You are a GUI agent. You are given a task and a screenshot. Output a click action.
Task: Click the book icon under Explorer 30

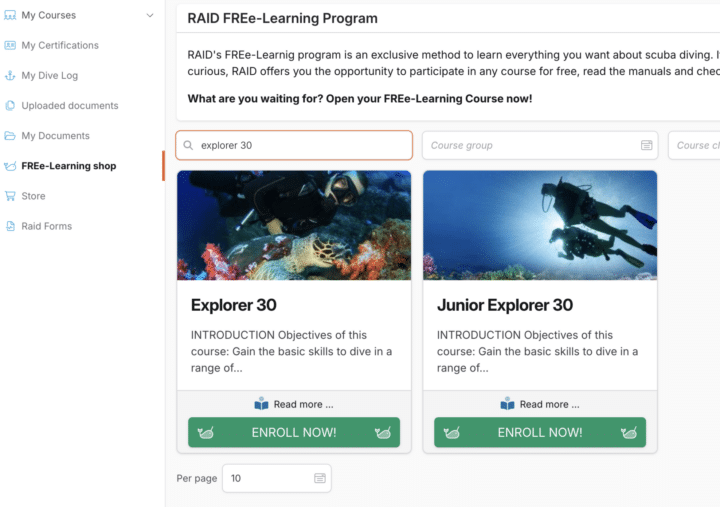click(x=261, y=404)
